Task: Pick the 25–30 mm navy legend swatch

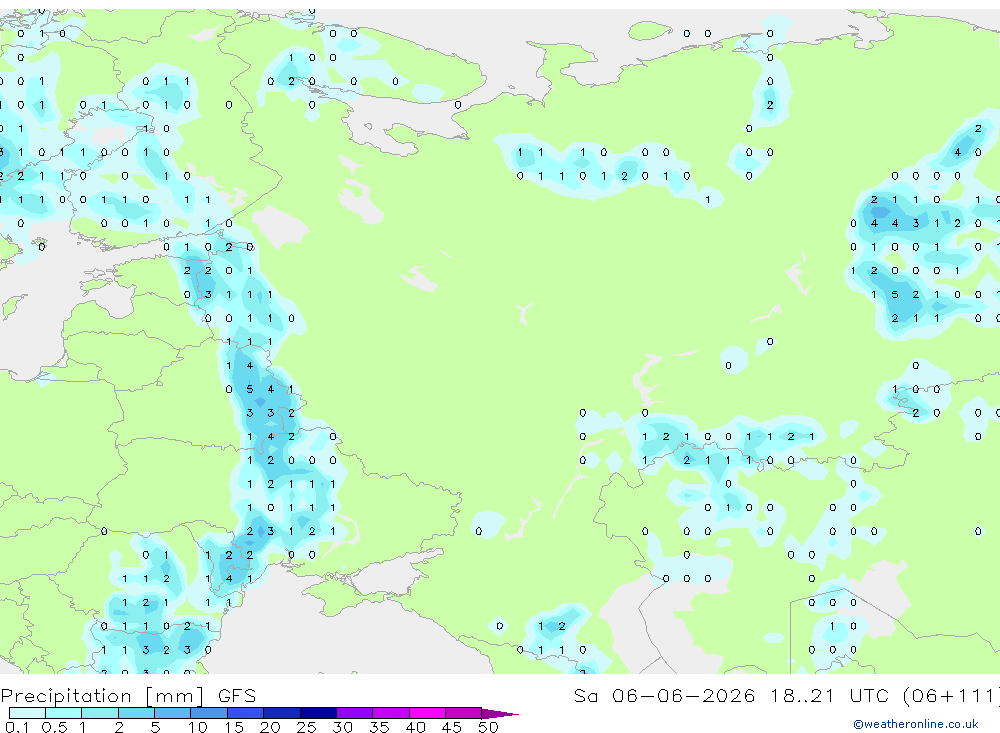Action: (x=318, y=713)
